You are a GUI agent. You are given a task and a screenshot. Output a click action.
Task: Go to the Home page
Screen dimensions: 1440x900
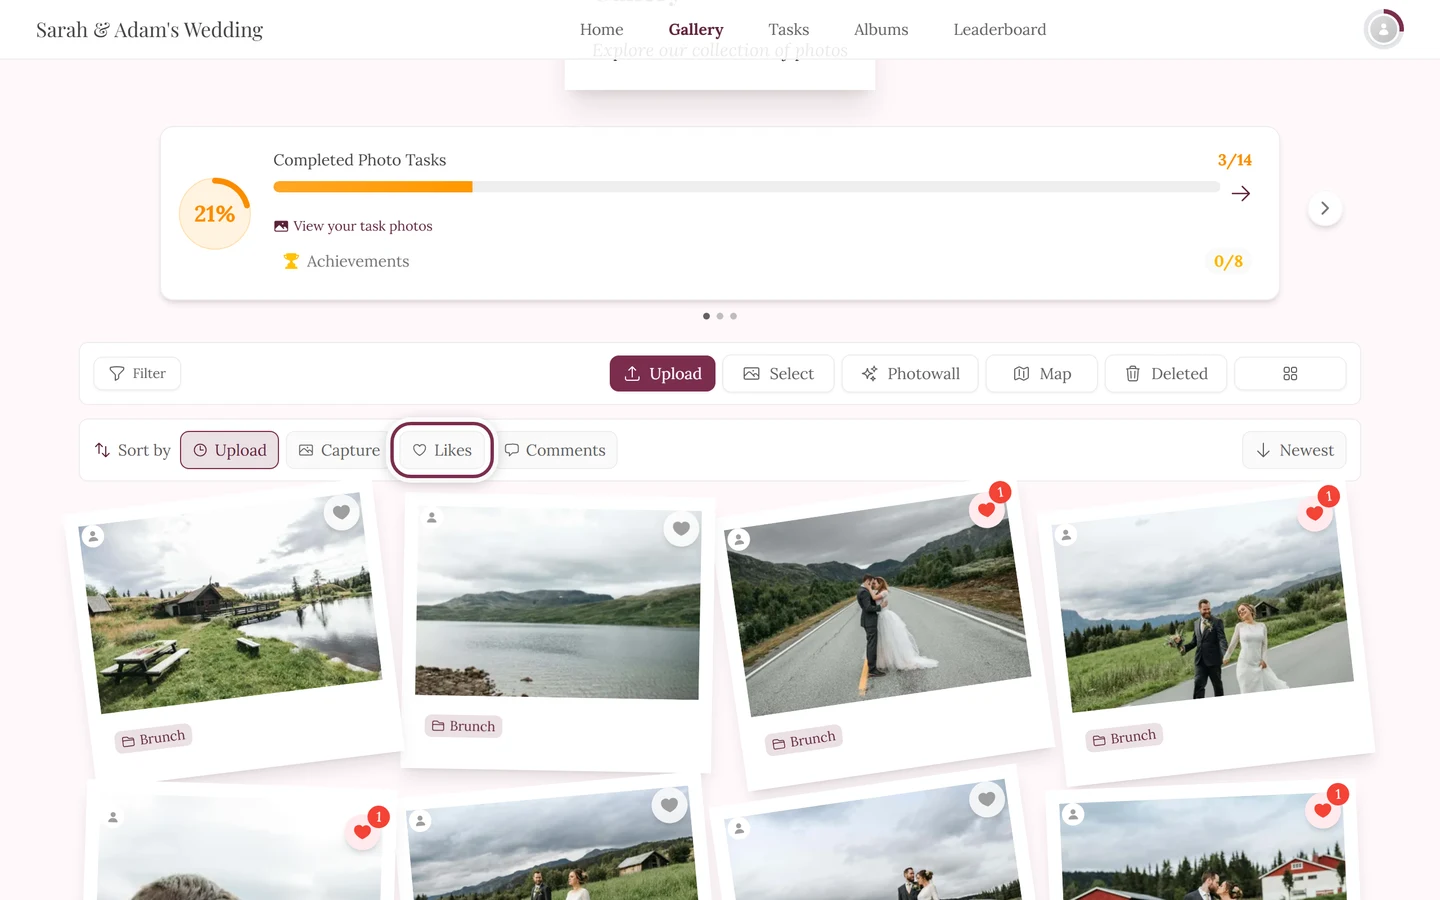coord(601,30)
